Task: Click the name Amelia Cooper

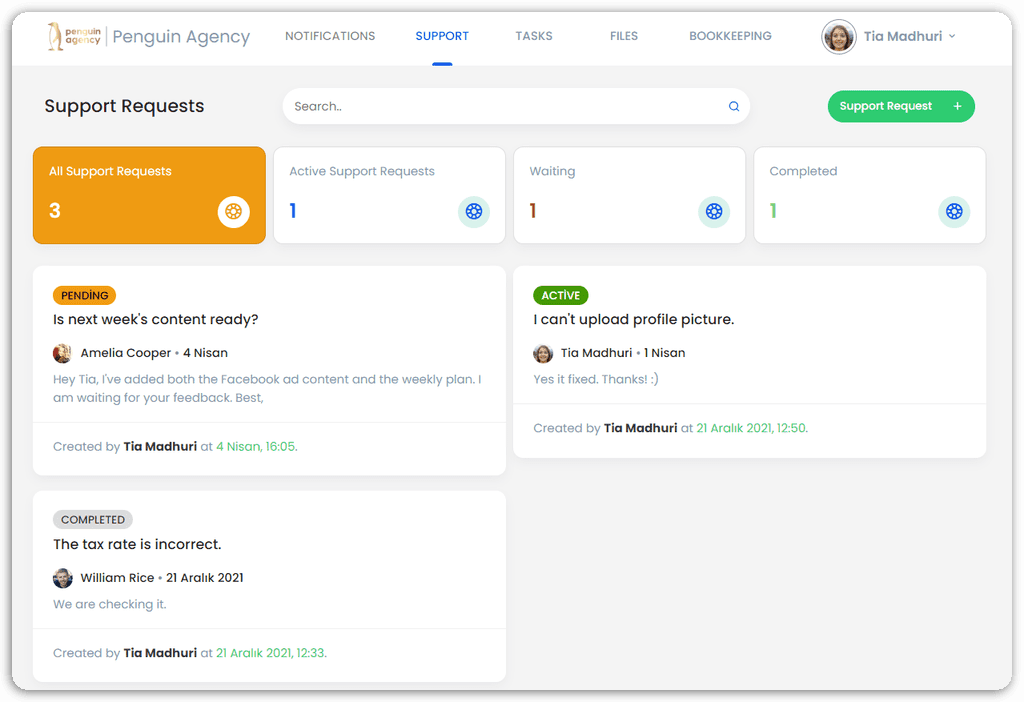Action: [x=125, y=353]
